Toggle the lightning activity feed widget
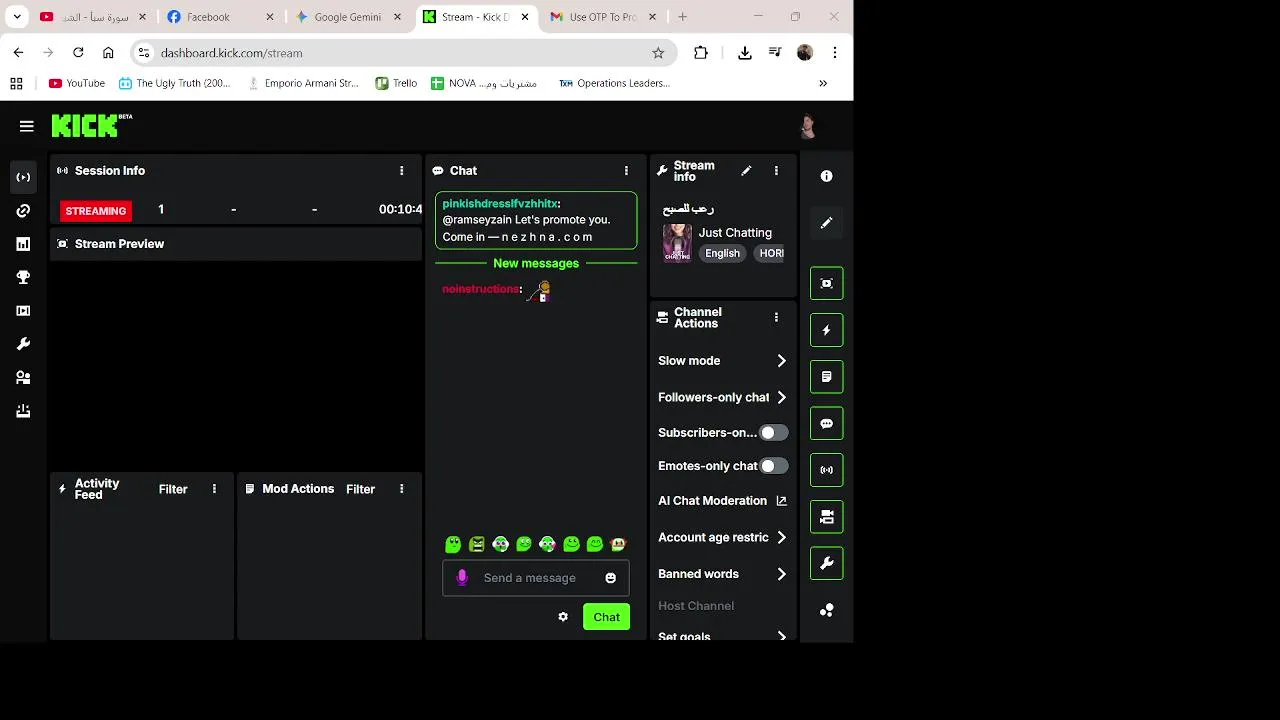This screenshot has width=1280, height=720. tap(826, 330)
